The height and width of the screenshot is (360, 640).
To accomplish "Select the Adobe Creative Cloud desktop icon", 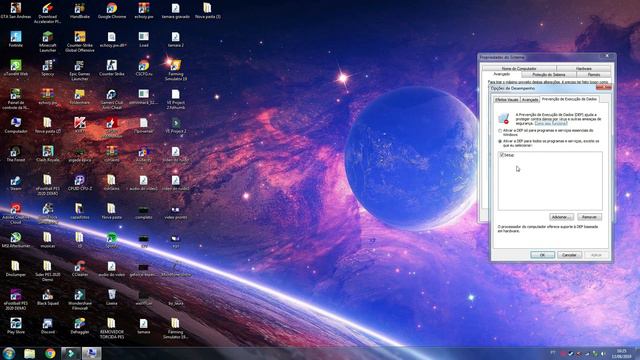I will [16, 213].
